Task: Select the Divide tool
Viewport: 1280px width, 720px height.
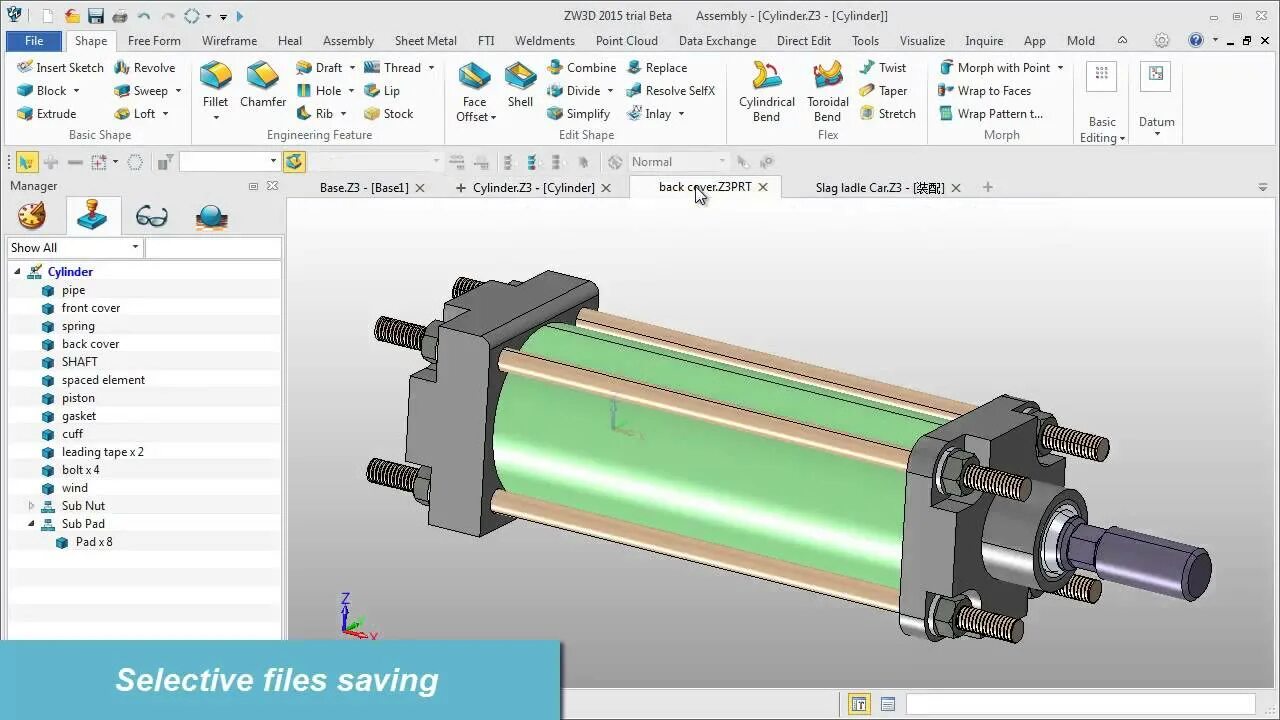Action: [x=573, y=91]
